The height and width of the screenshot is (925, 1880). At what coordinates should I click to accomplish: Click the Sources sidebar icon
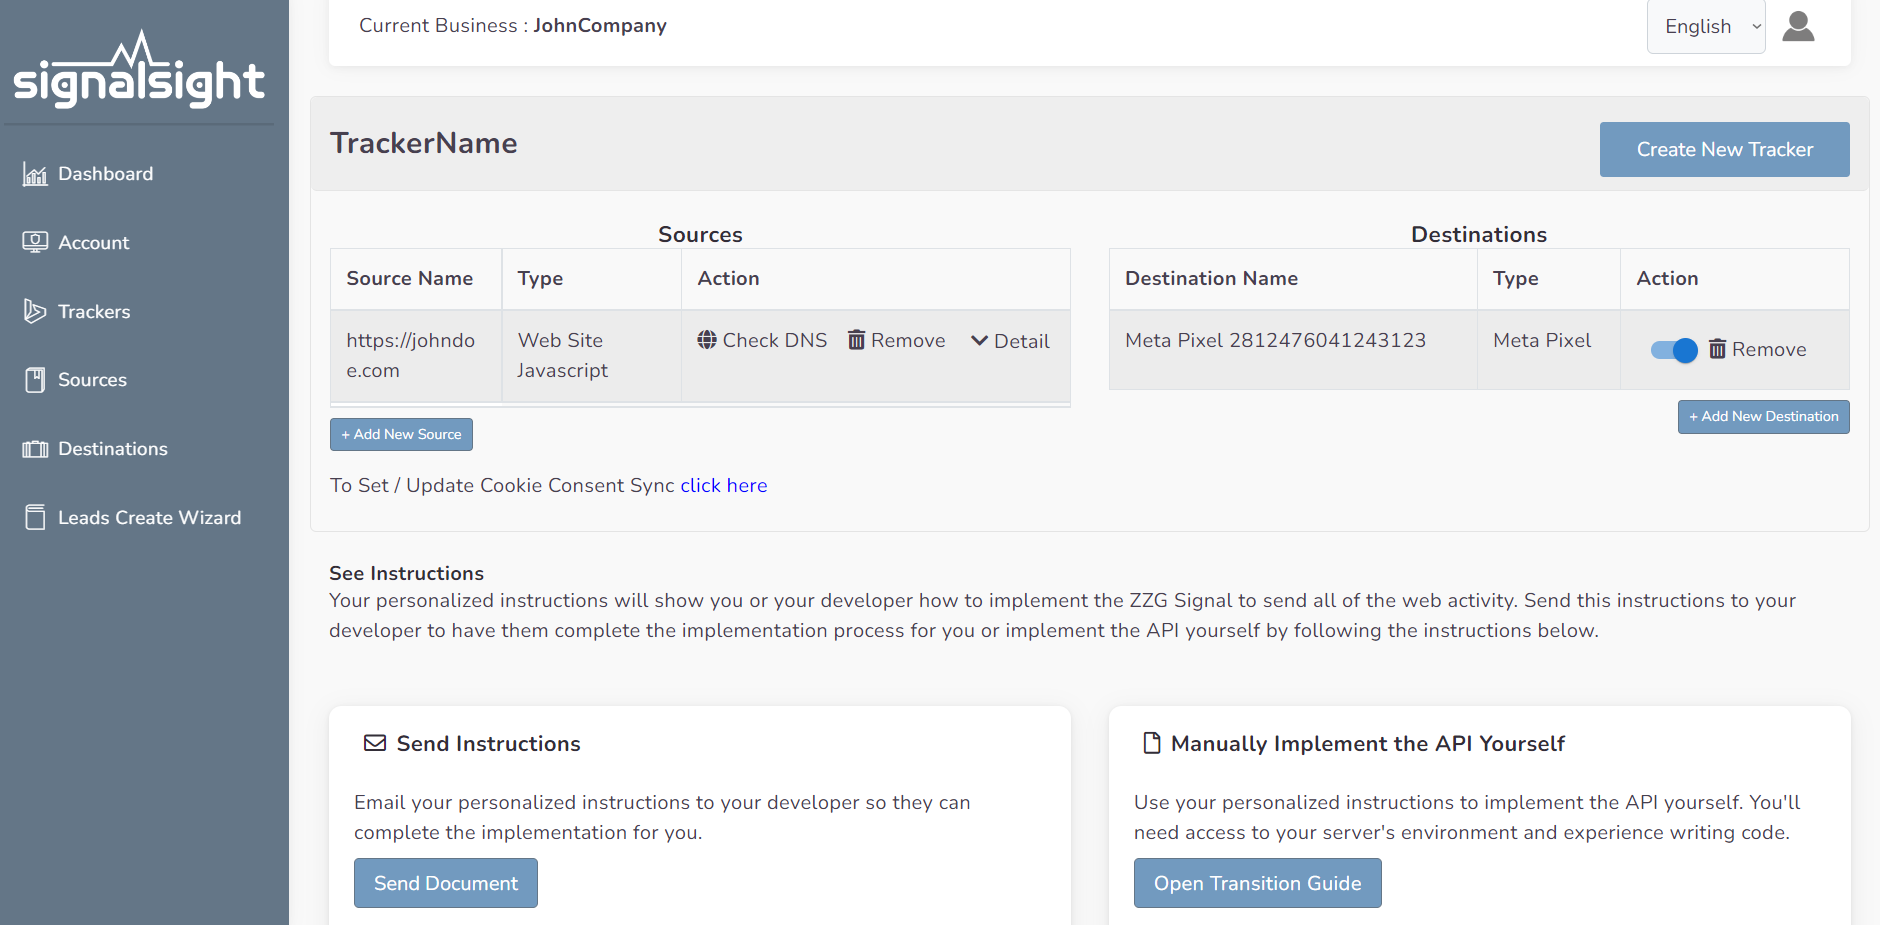pos(35,380)
